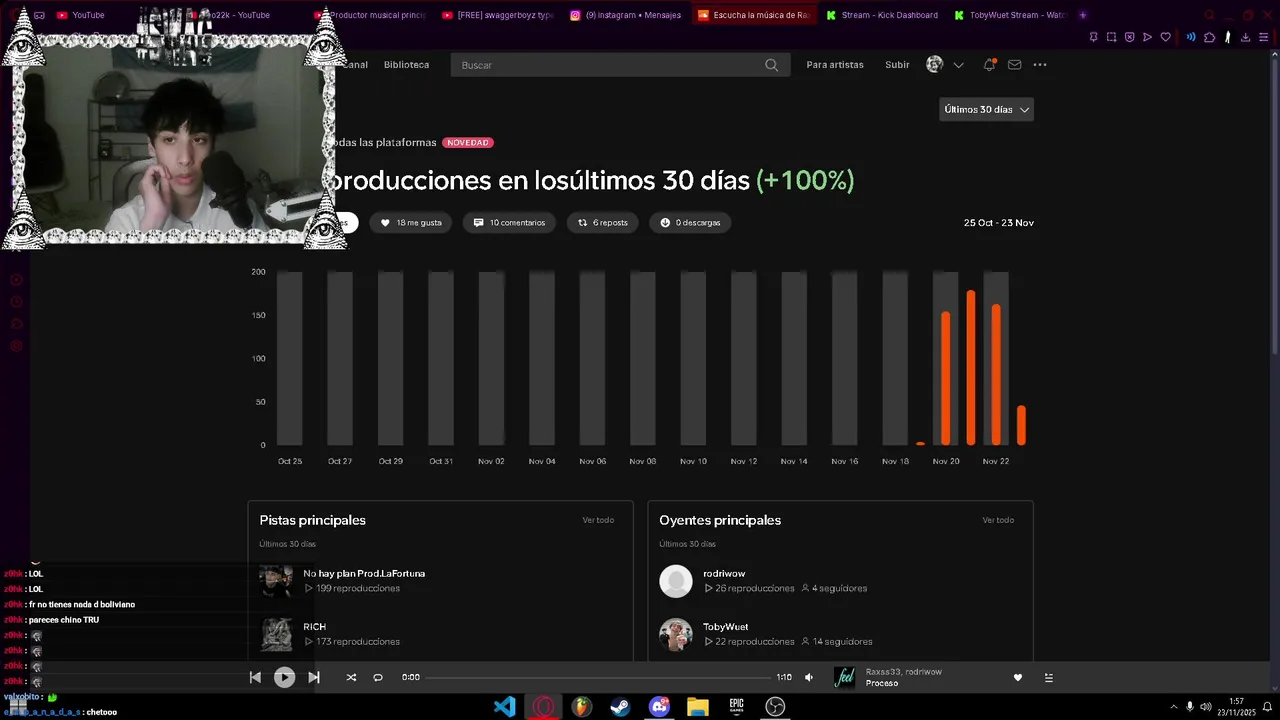Screen dimensions: 1280x720
Task: Open the Últimos 30 días dropdown
Action: [x=986, y=109]
